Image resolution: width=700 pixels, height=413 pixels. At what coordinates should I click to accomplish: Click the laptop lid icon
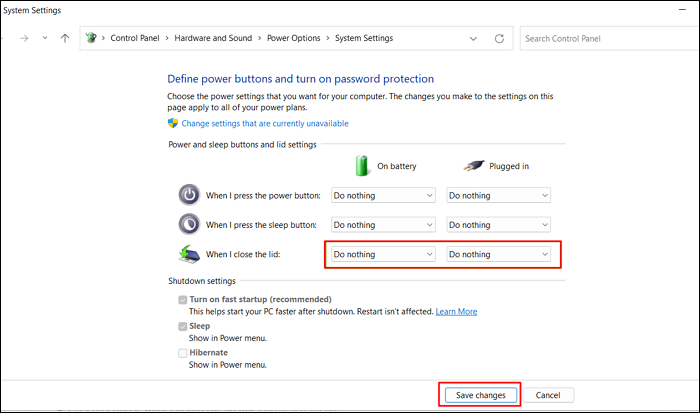click(189, 254)
